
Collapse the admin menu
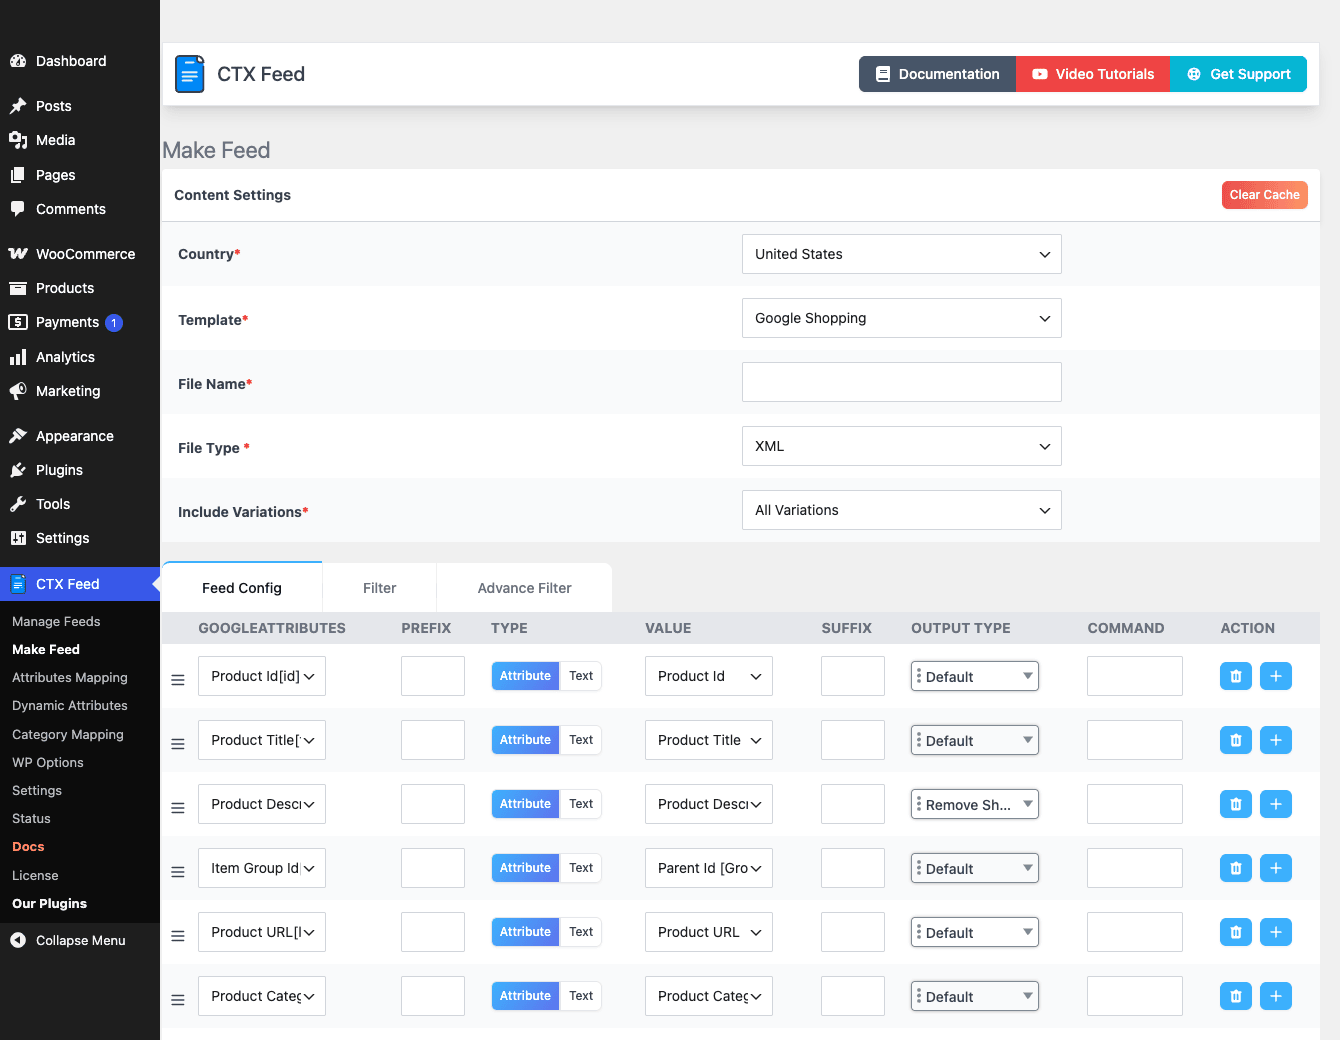click(x=80, y=940)
